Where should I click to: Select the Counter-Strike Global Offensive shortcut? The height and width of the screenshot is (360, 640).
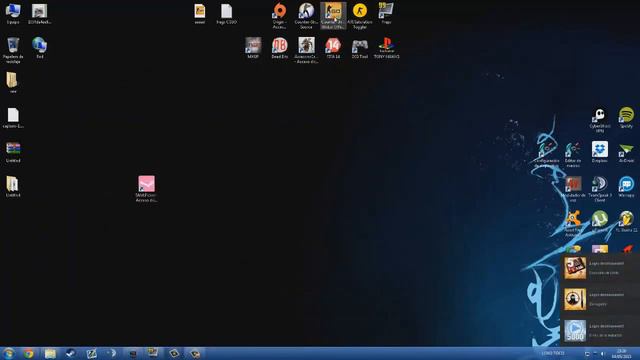(x=333, y=16)
